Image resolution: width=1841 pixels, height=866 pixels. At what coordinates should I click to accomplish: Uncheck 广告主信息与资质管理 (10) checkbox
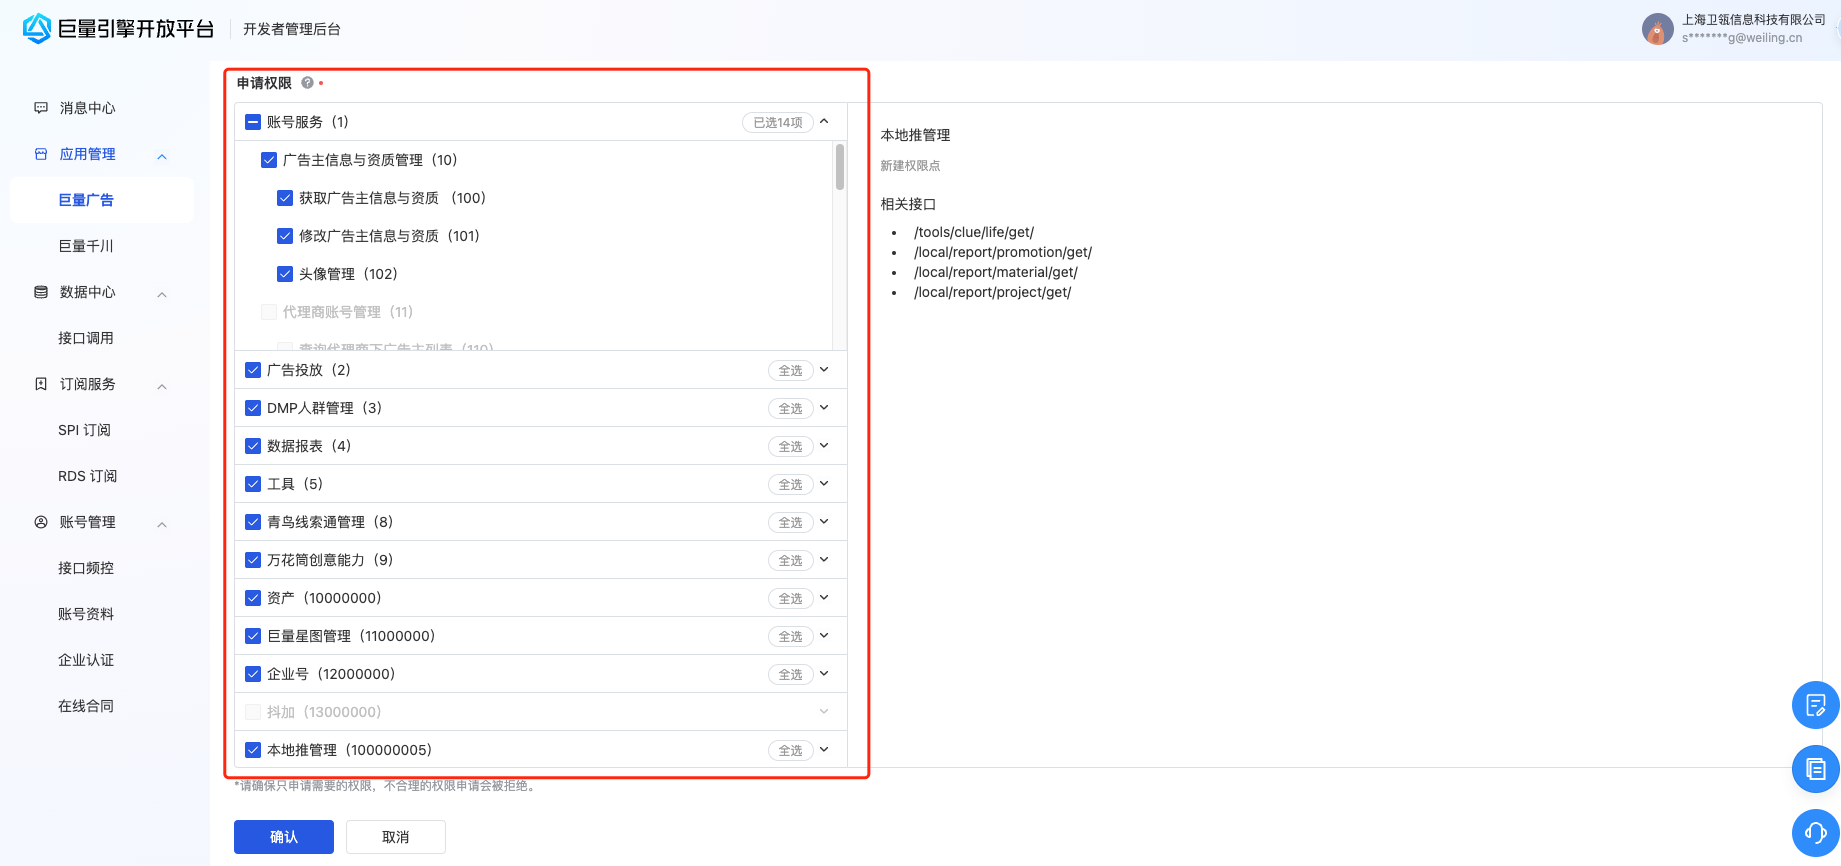point(269,160)
